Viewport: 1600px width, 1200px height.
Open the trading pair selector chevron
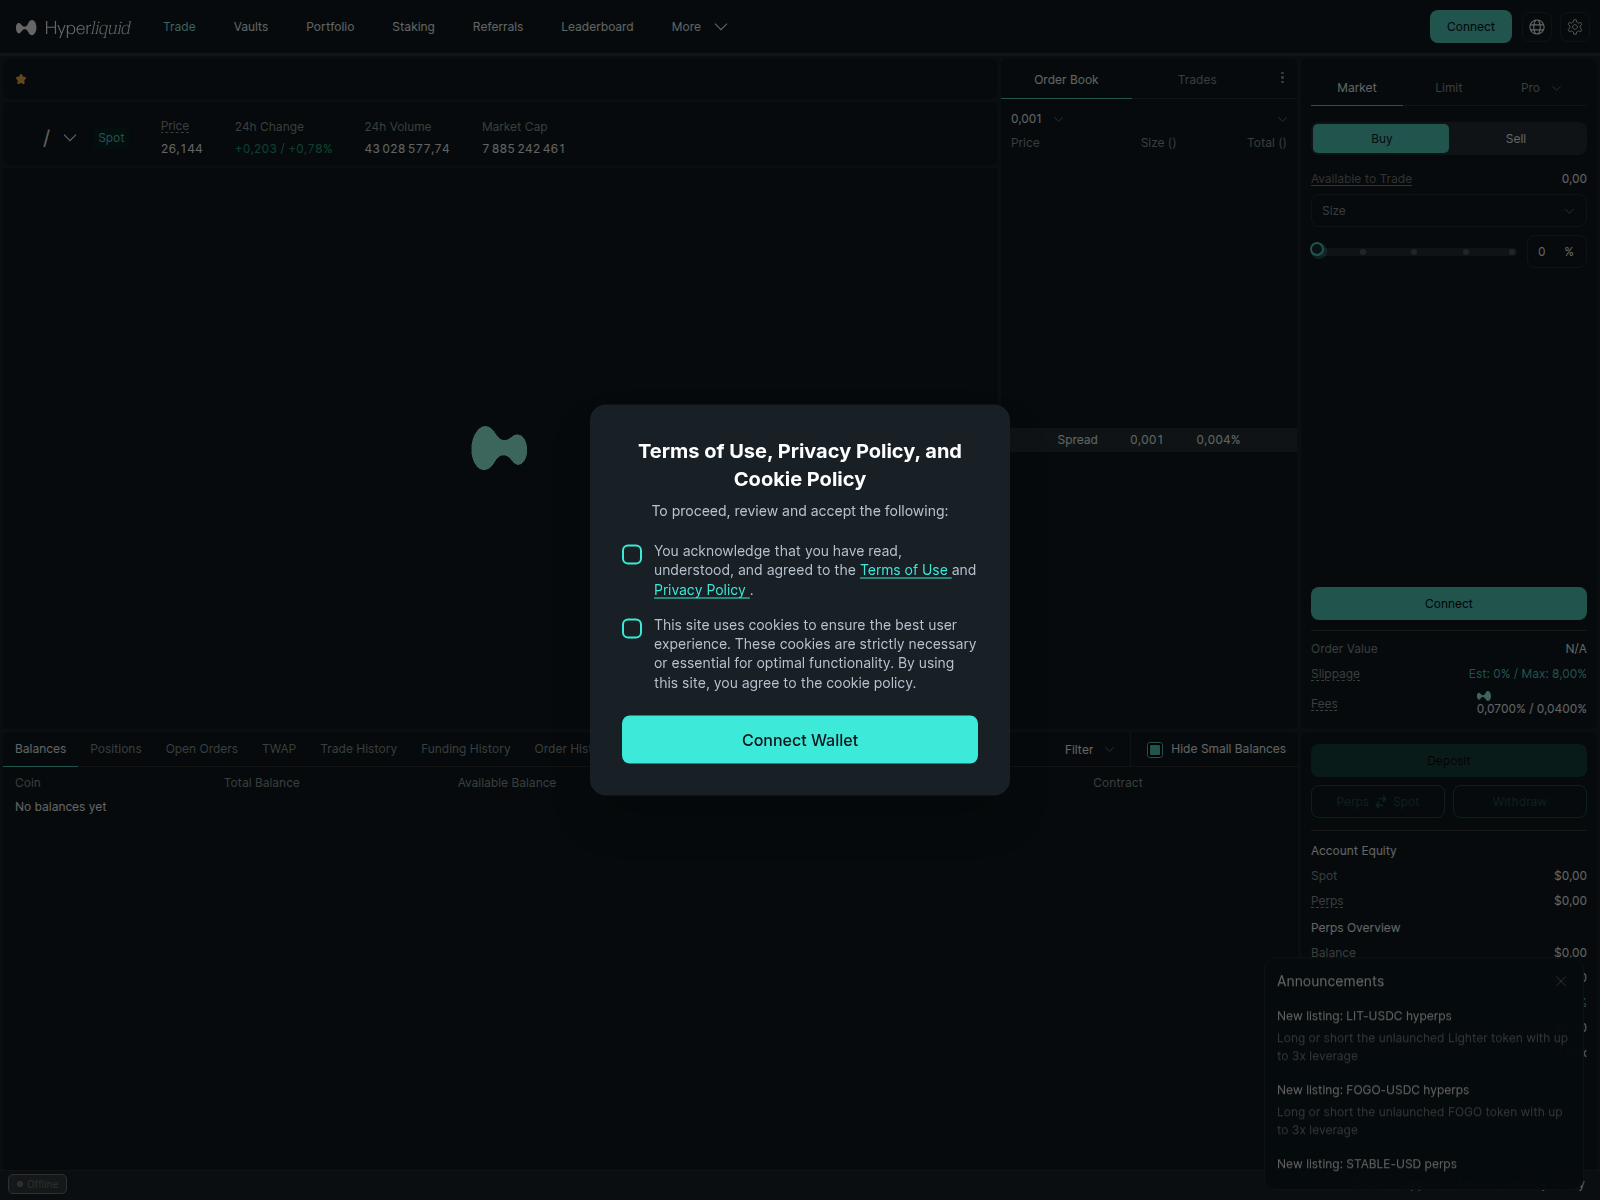pyautogui.click(x=70, y=138)
